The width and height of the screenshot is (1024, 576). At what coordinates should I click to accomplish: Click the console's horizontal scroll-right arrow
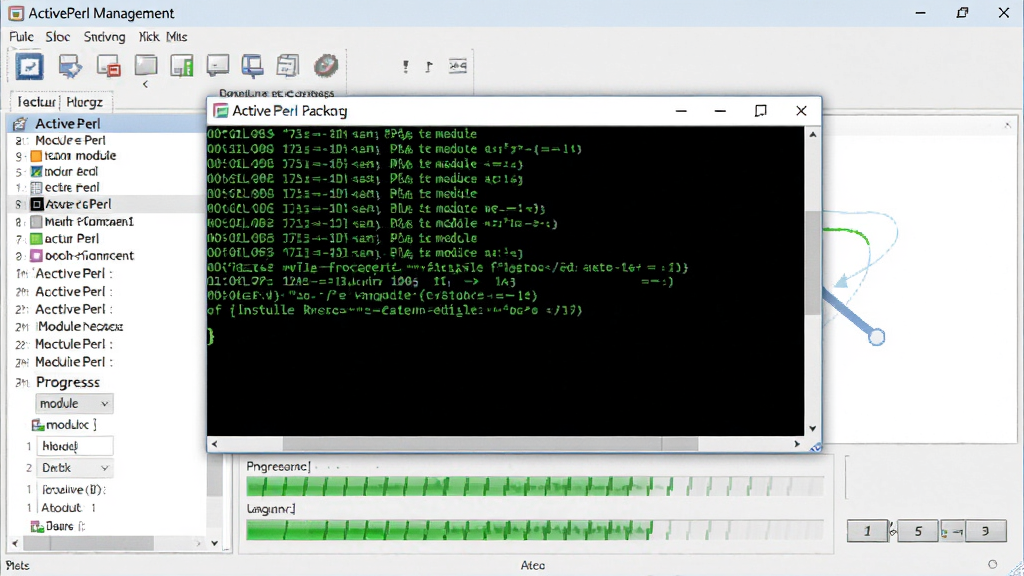click(797, 444)
